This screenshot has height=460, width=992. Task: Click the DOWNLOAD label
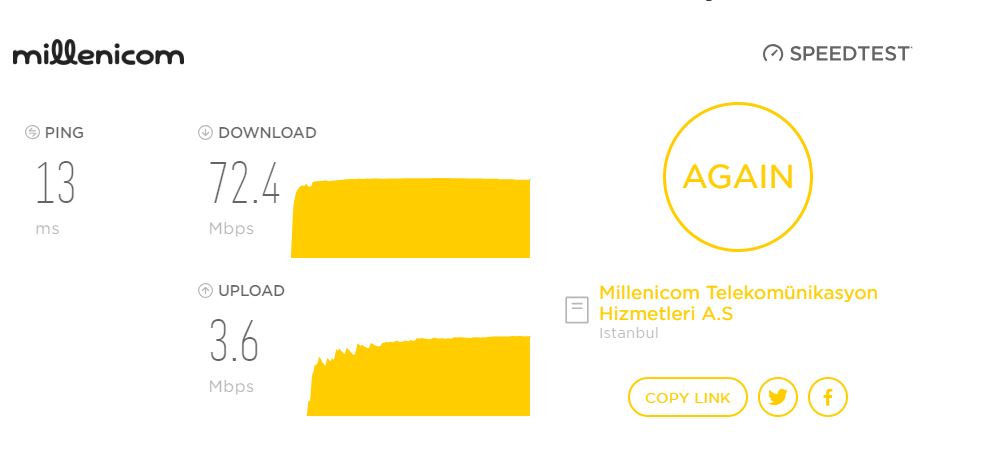pyautogui.click(x=267, y=133)
